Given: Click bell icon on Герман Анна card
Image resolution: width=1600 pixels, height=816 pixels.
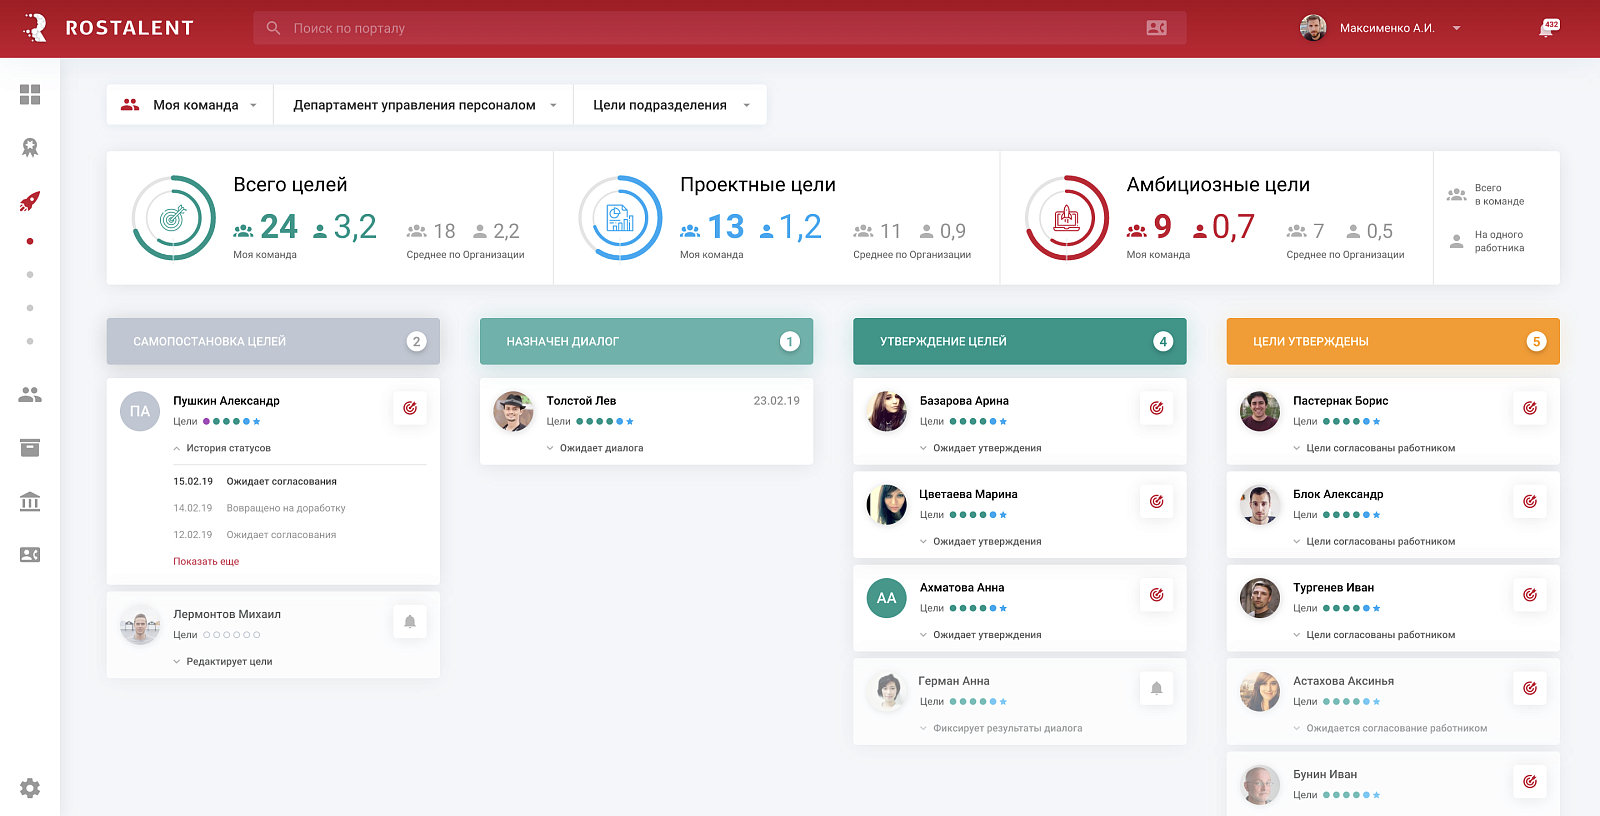Looking at the screenshot, I should tap(1157, 688).
